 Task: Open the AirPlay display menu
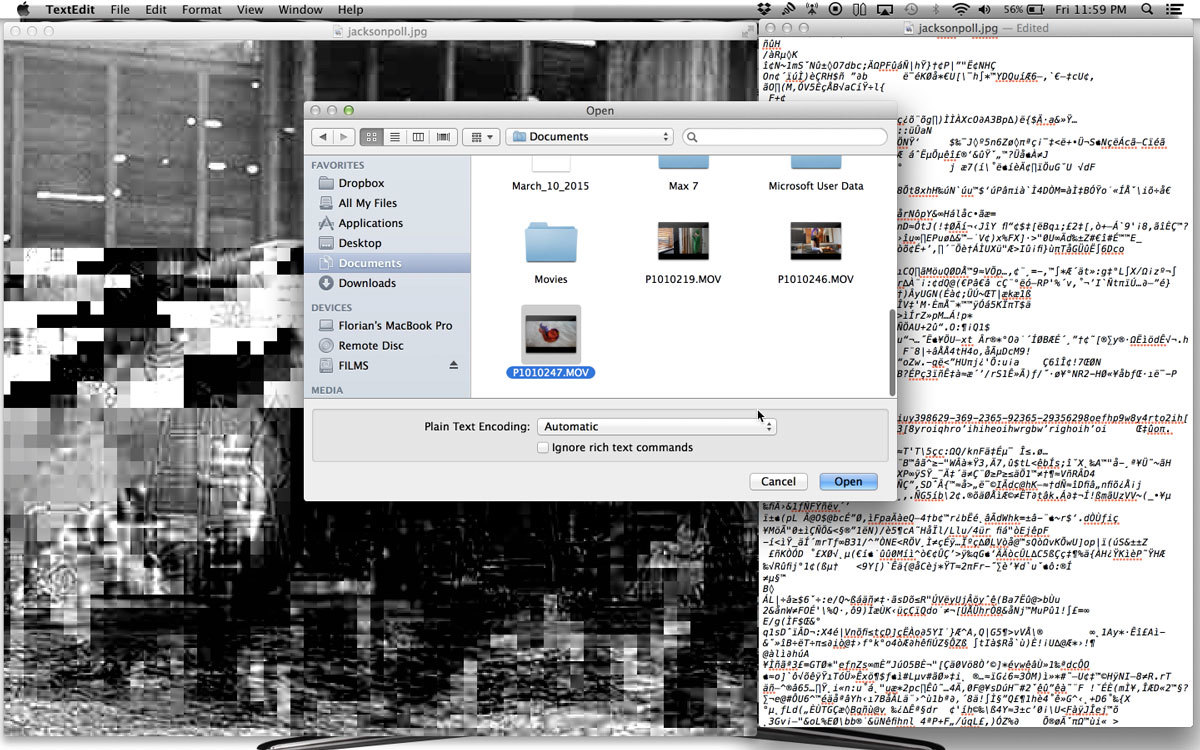[x=886, y=10]
